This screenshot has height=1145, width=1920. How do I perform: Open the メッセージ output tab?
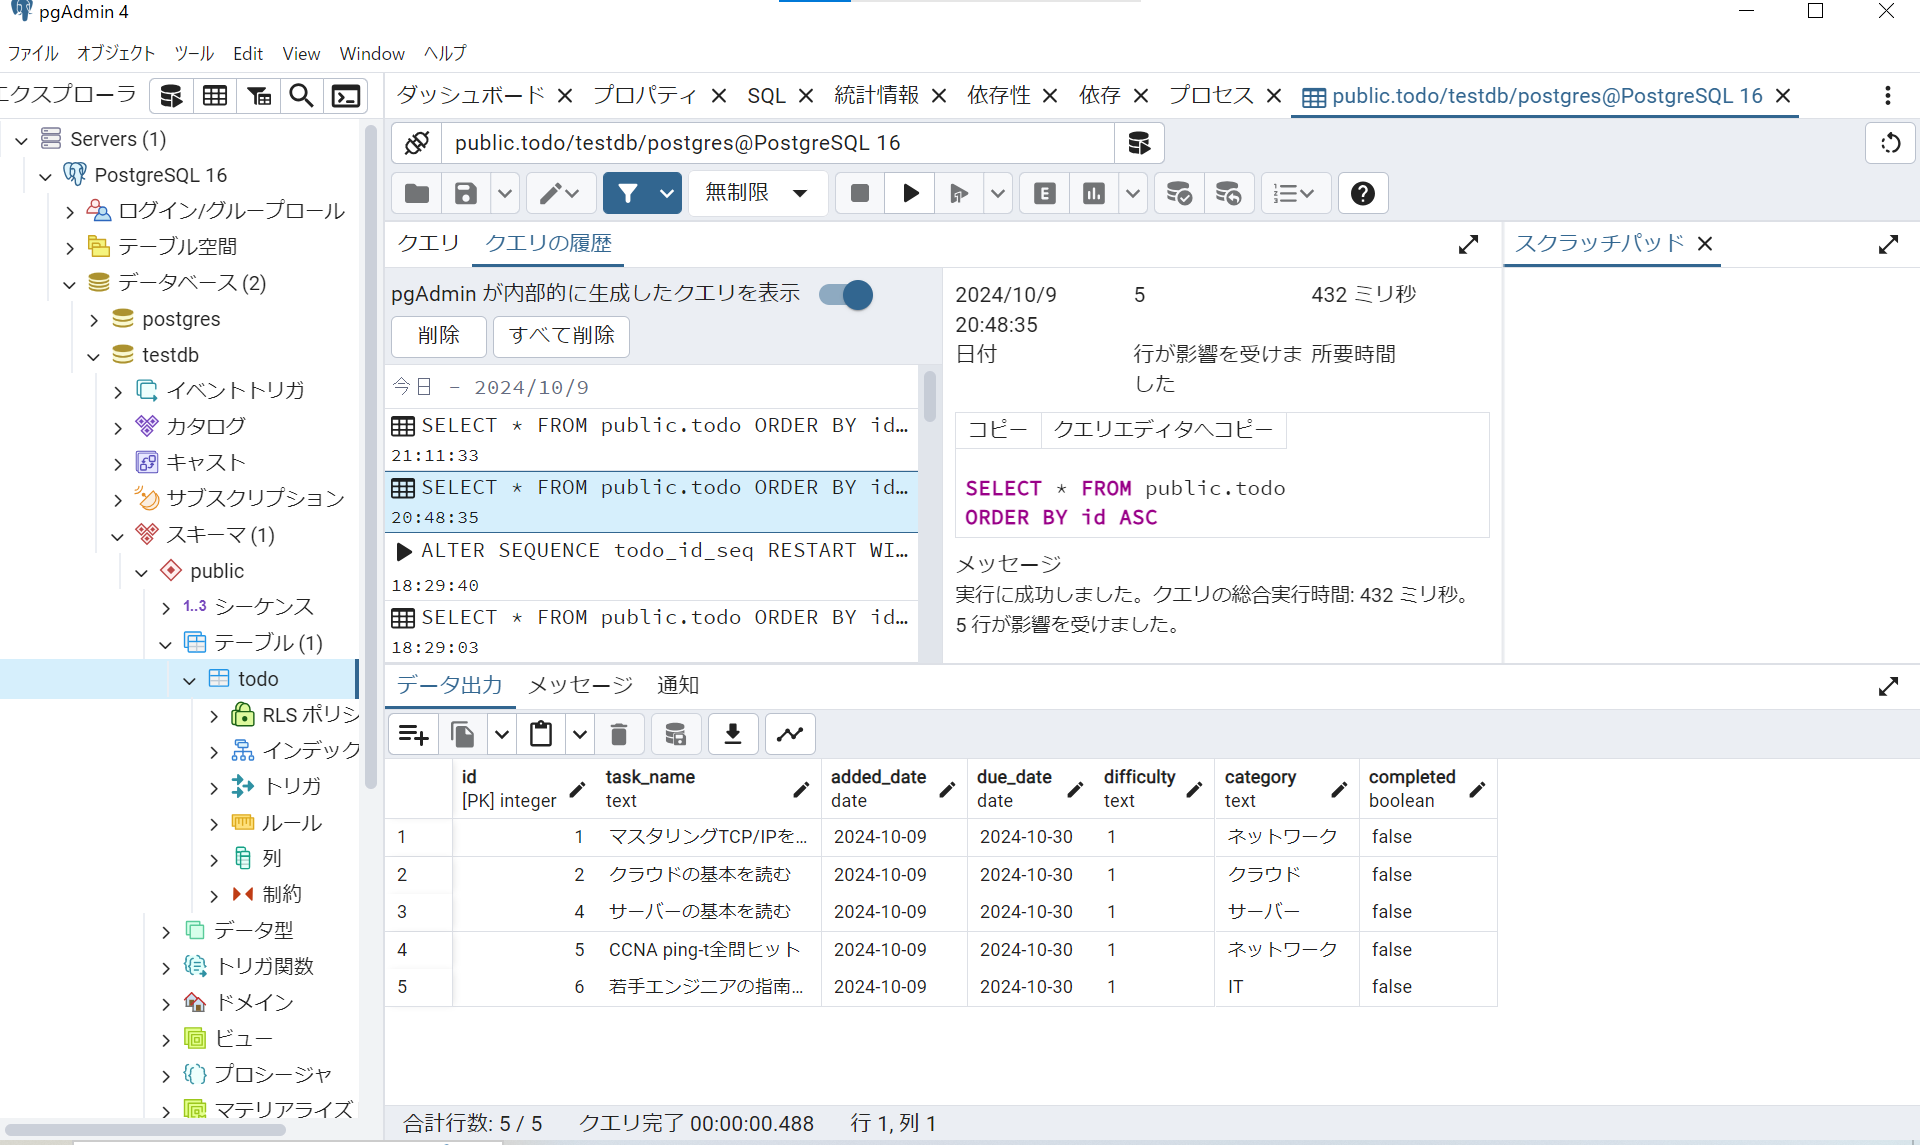580,685
